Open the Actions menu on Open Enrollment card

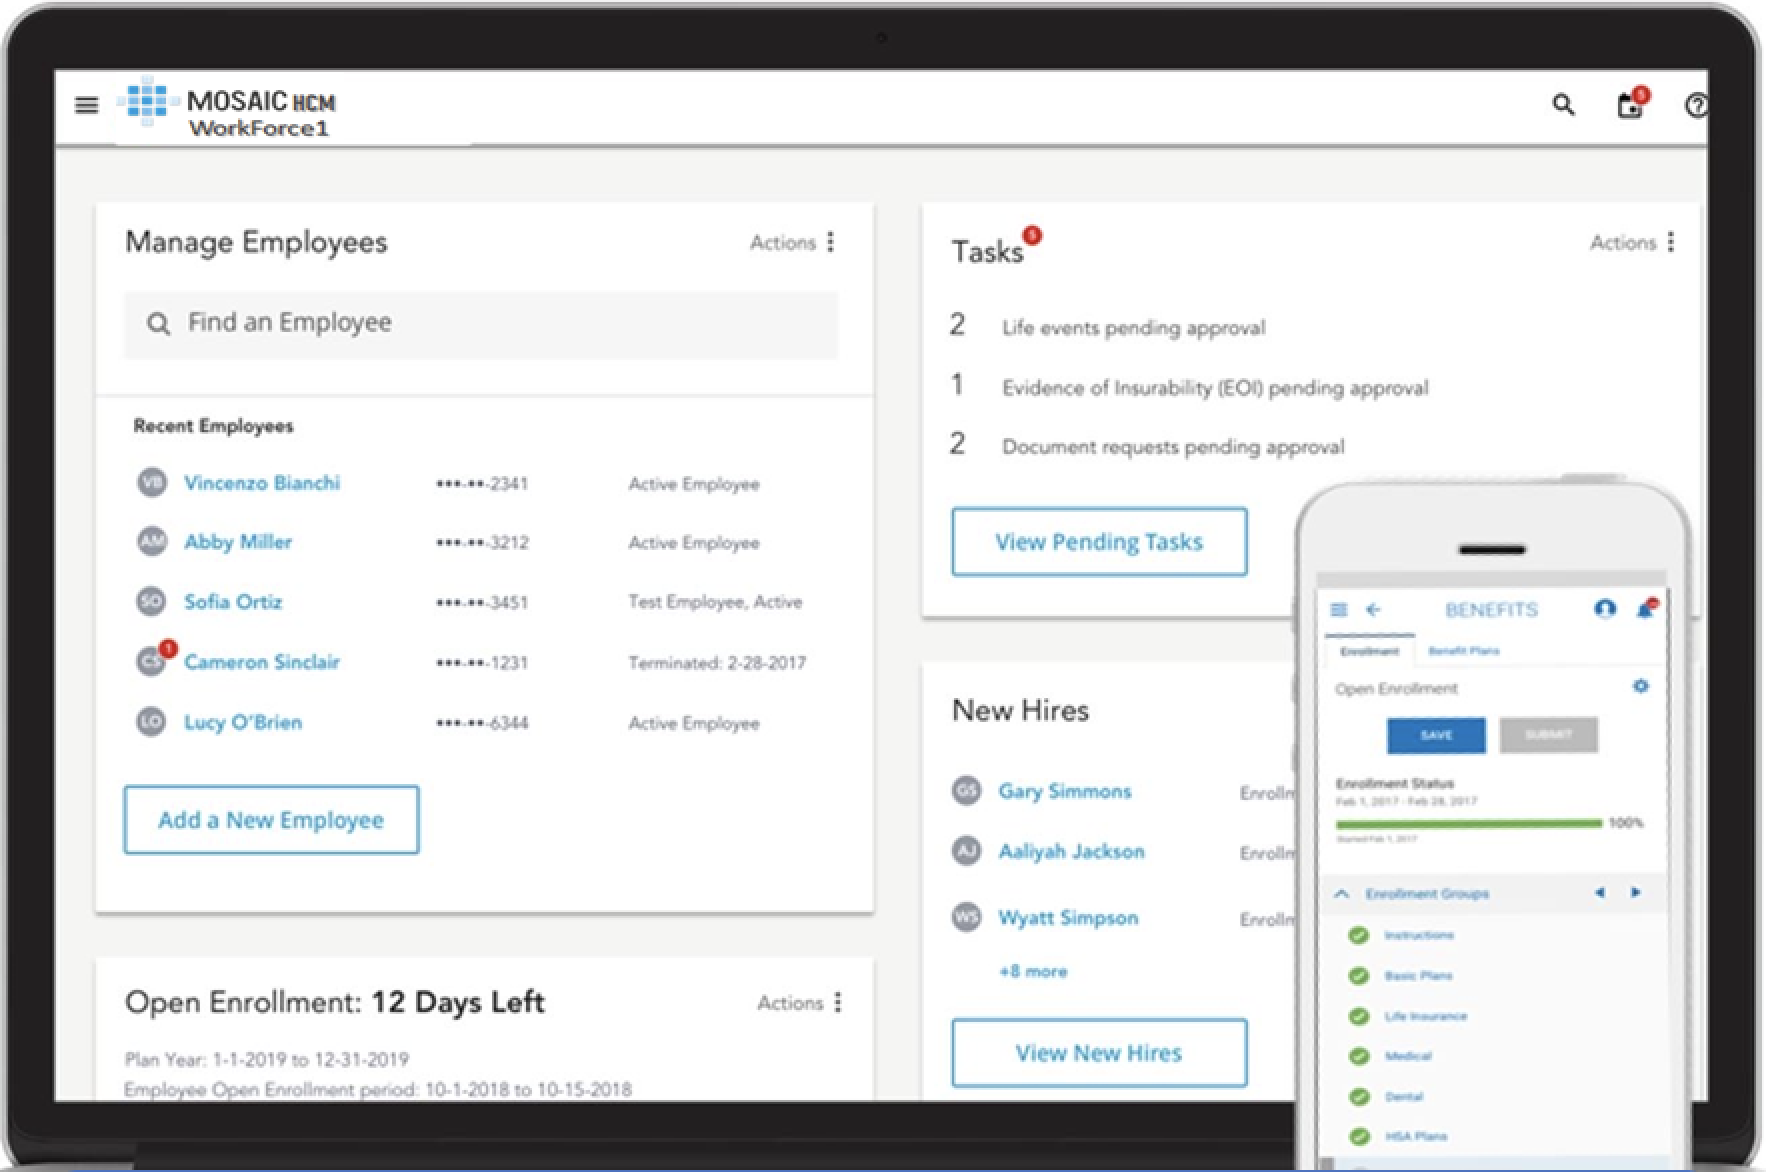click(836, 1002)
